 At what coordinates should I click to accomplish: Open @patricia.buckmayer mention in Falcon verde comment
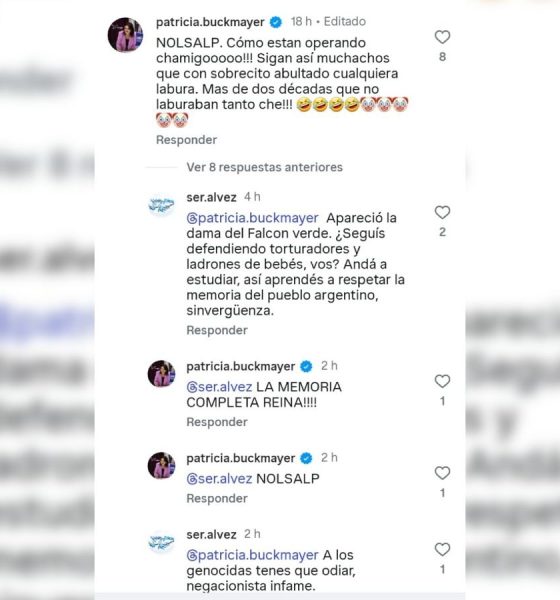[x=252, y=218]
